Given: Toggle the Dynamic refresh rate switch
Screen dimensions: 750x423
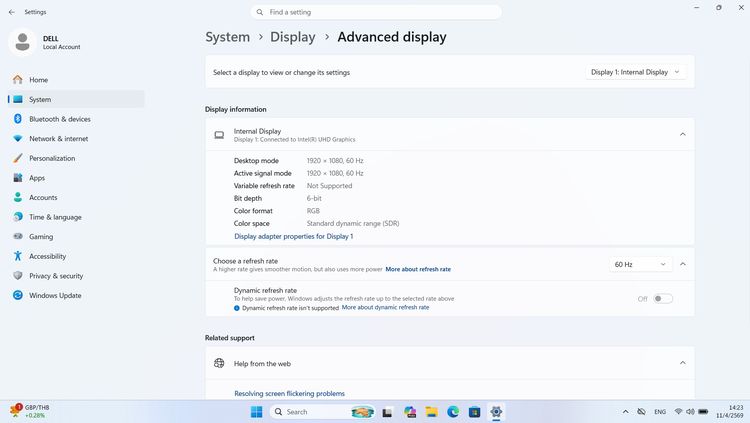Looking at the screenshot, I should [663, 299].
